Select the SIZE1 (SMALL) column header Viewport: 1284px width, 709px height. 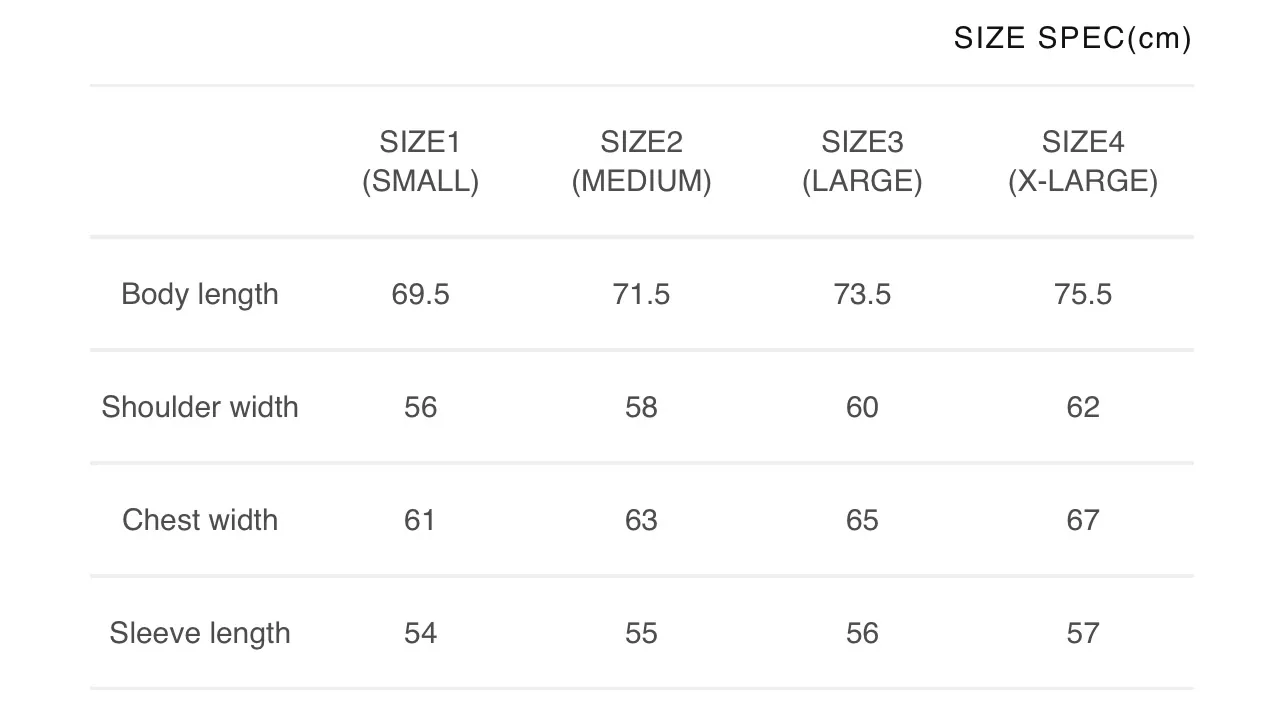[x=420, y=162]
